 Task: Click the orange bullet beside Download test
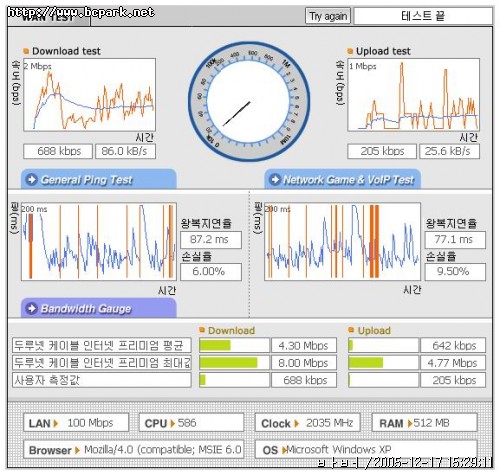coord(26,51)
